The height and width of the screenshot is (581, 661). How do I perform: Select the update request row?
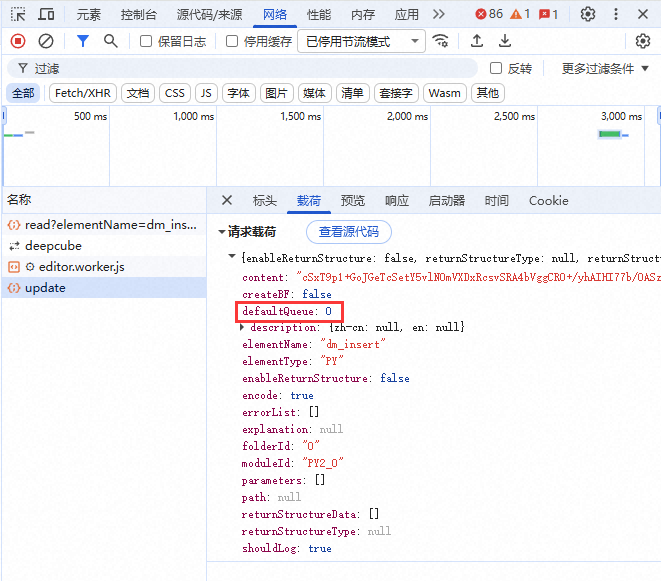click(104, 288)
